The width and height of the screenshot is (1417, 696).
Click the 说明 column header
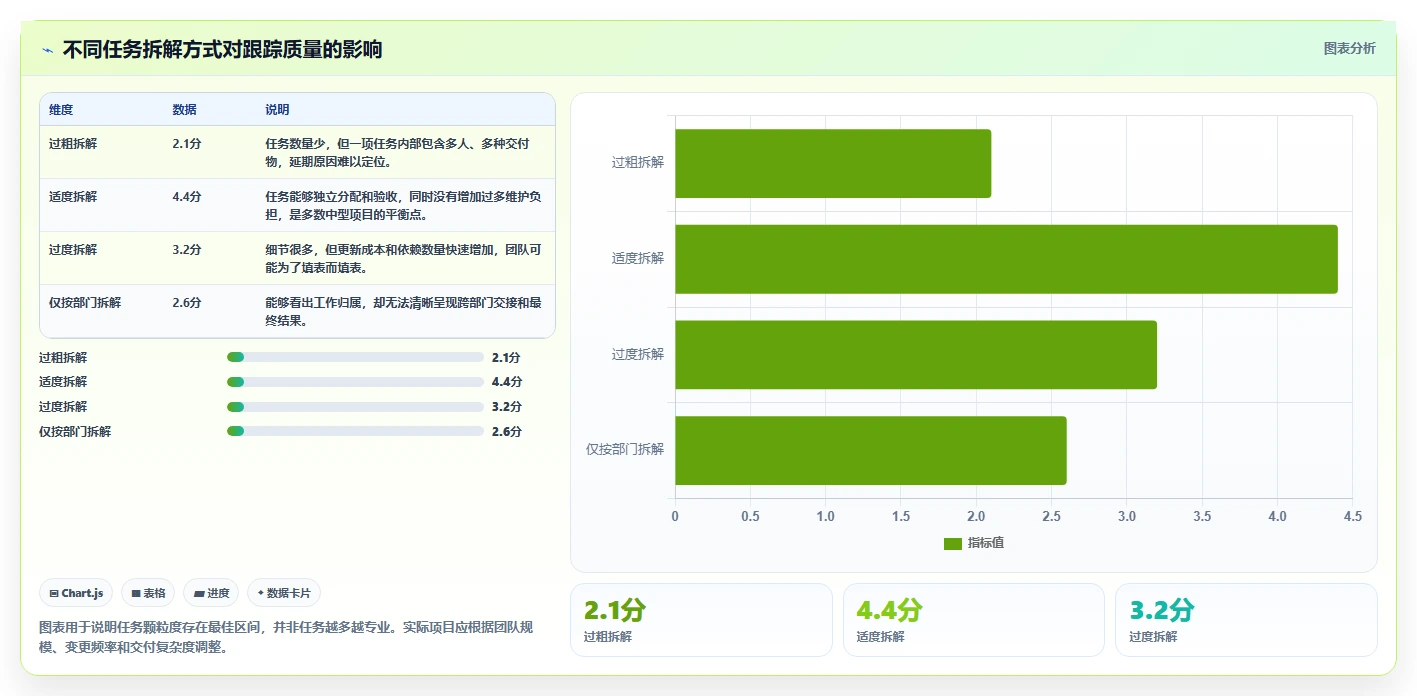pos(277,110)
